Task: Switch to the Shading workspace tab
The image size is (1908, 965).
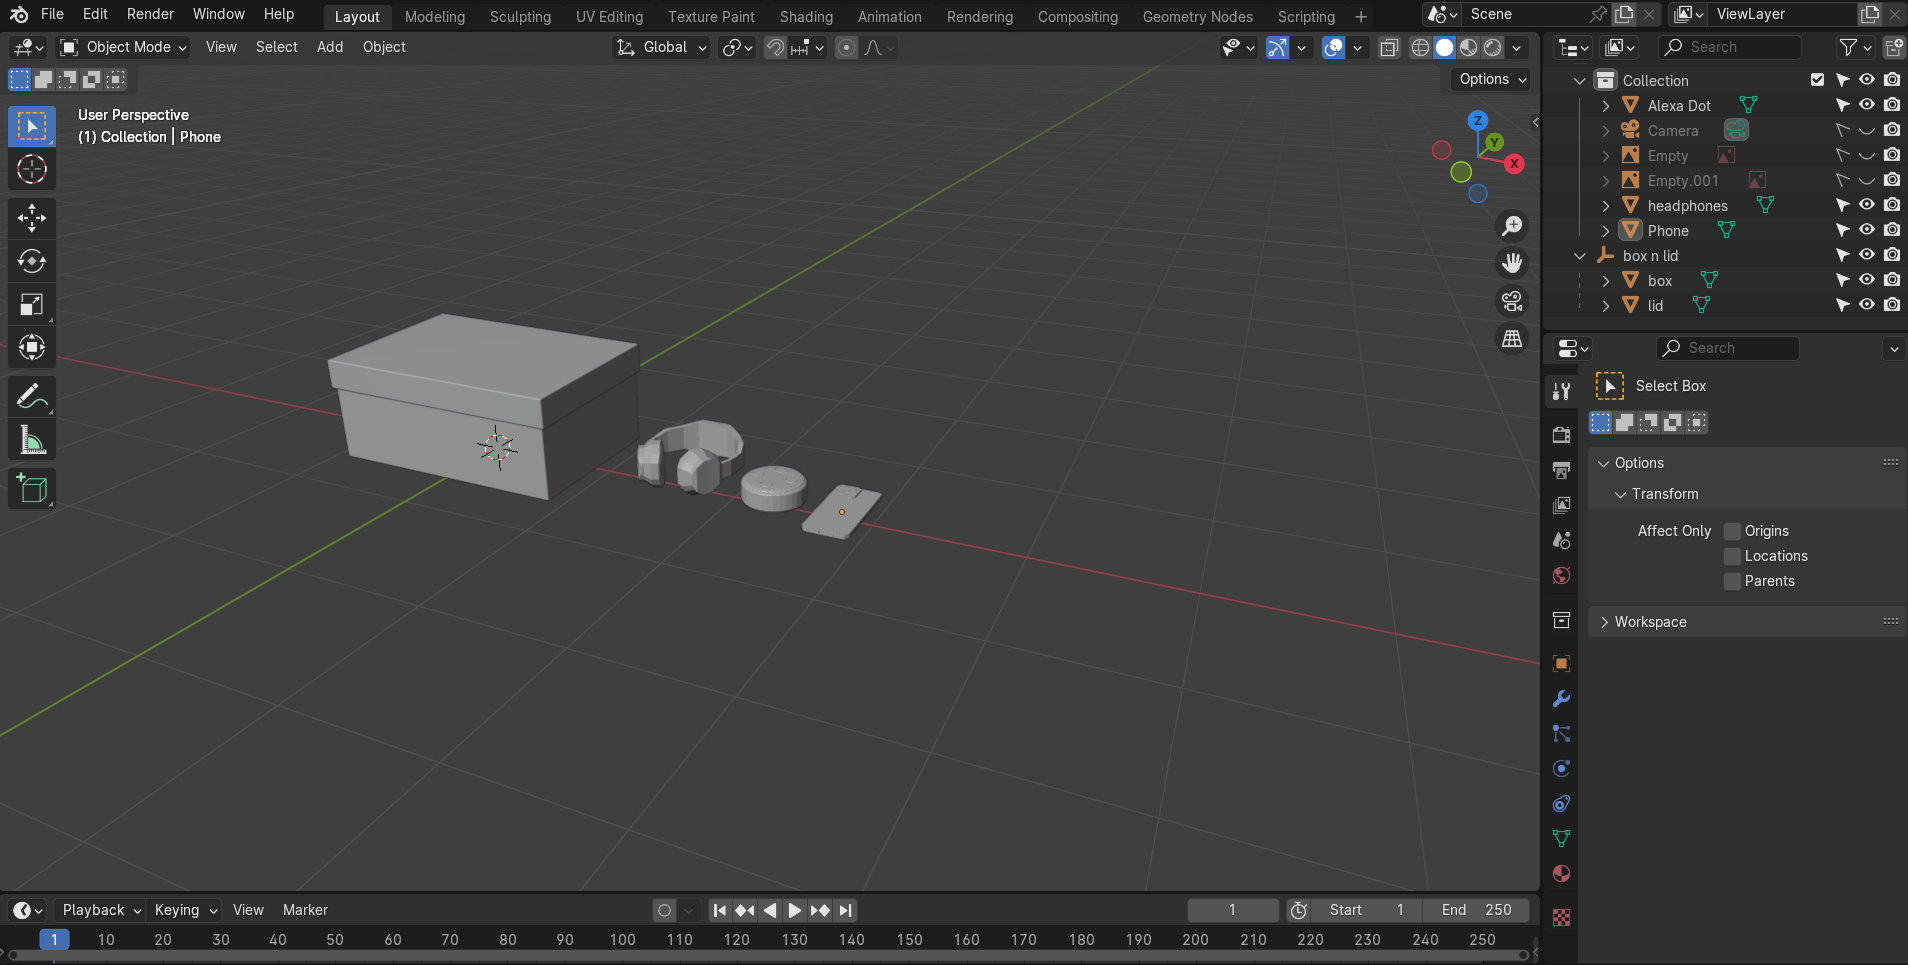Action: tap(805, 17)
